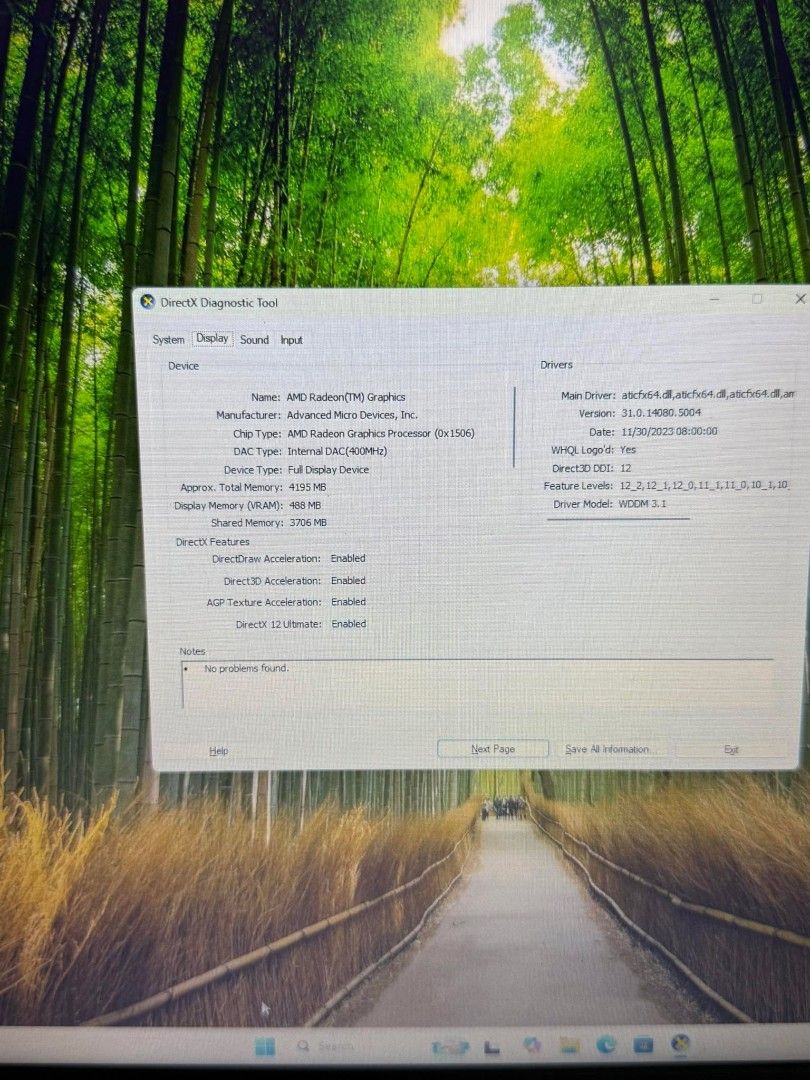Close the DirectX Diagnostic Tool window

[x=800, y=298]
